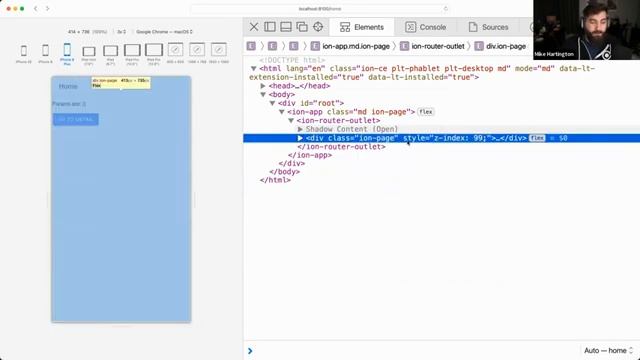This screenshot has height=360, width=640.
Task: Click second collapsed breadcrumb element icon
Action: click(272, 46)
